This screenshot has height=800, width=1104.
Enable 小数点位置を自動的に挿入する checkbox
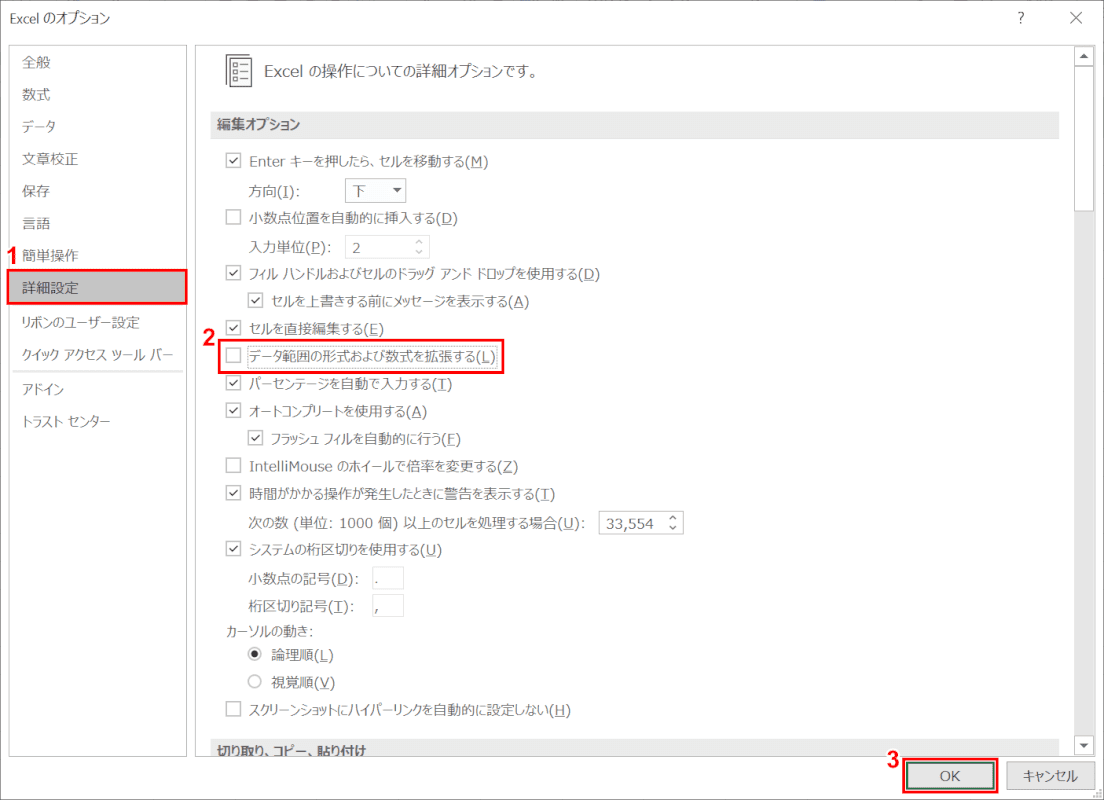tap(233, 217)
